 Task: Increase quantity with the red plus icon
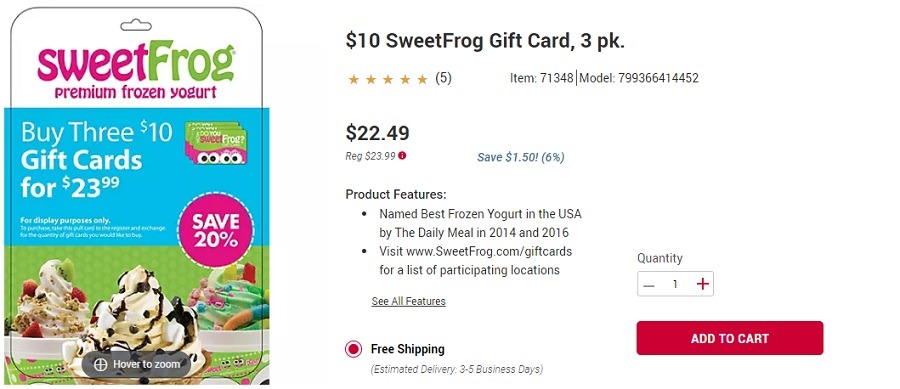click(702, 284)
